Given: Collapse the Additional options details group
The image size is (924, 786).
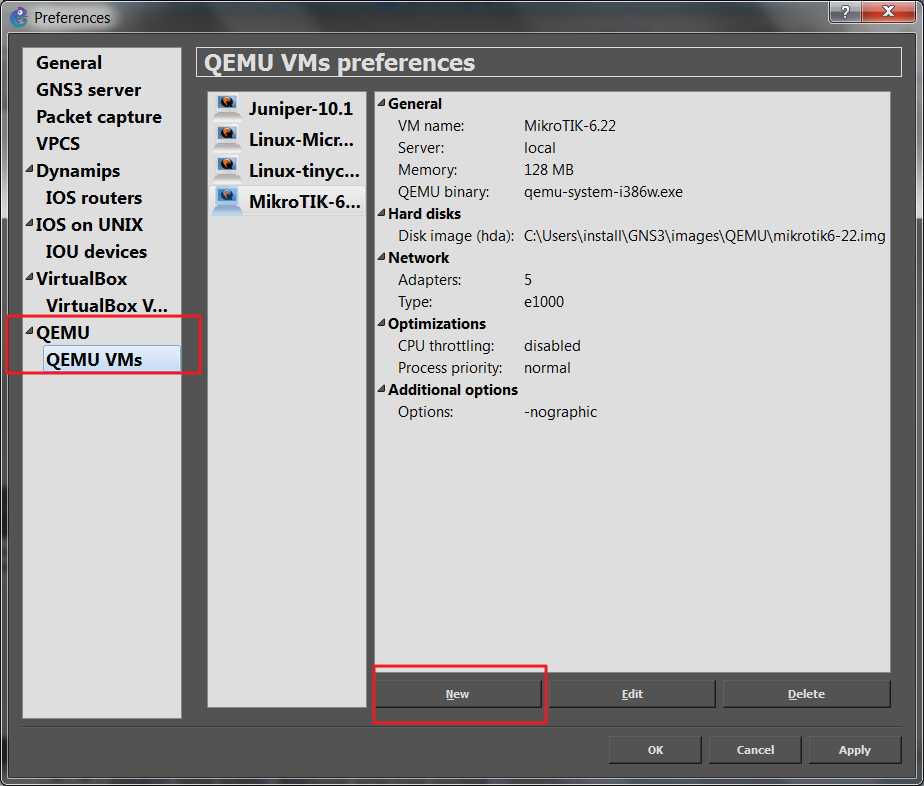Looking at the screenshot, I should coord(382,389).
